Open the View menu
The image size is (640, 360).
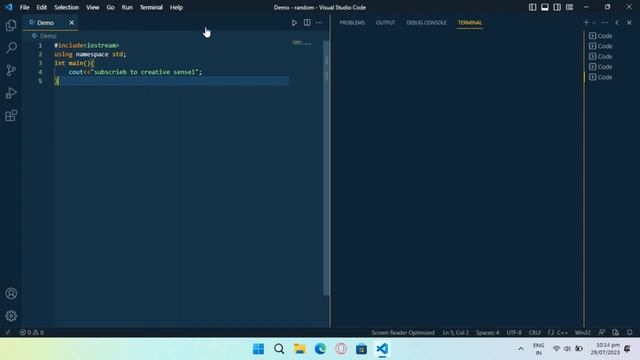click(x=93, y=7)
